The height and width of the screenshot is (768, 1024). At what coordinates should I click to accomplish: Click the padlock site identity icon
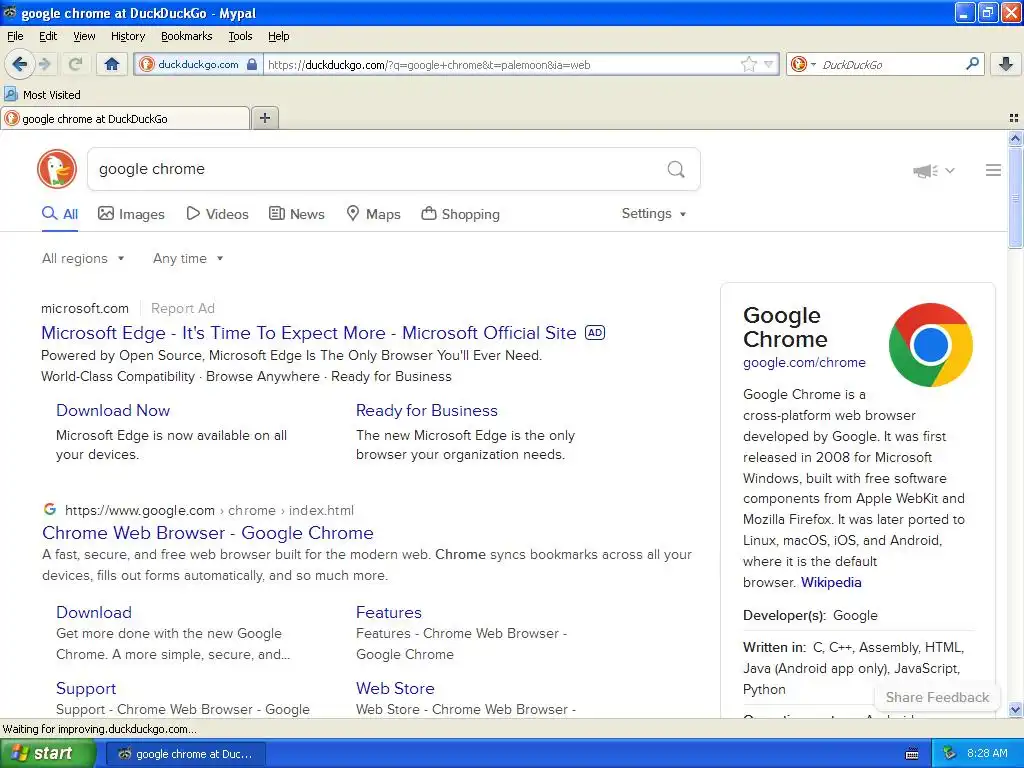click(x=252, y=65)
